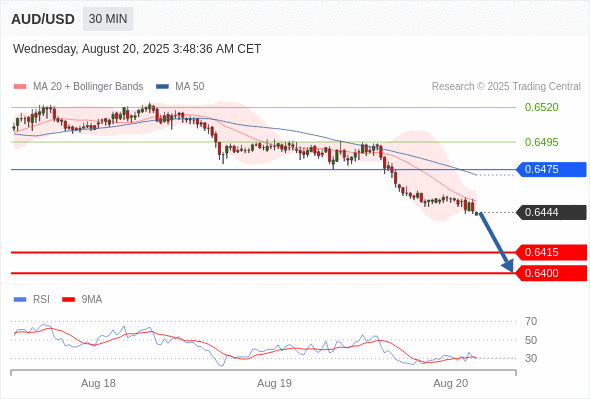Viewport: 590px width, 400px height.
Task: Click the RSI legend swatch
Action: [20, 300]
